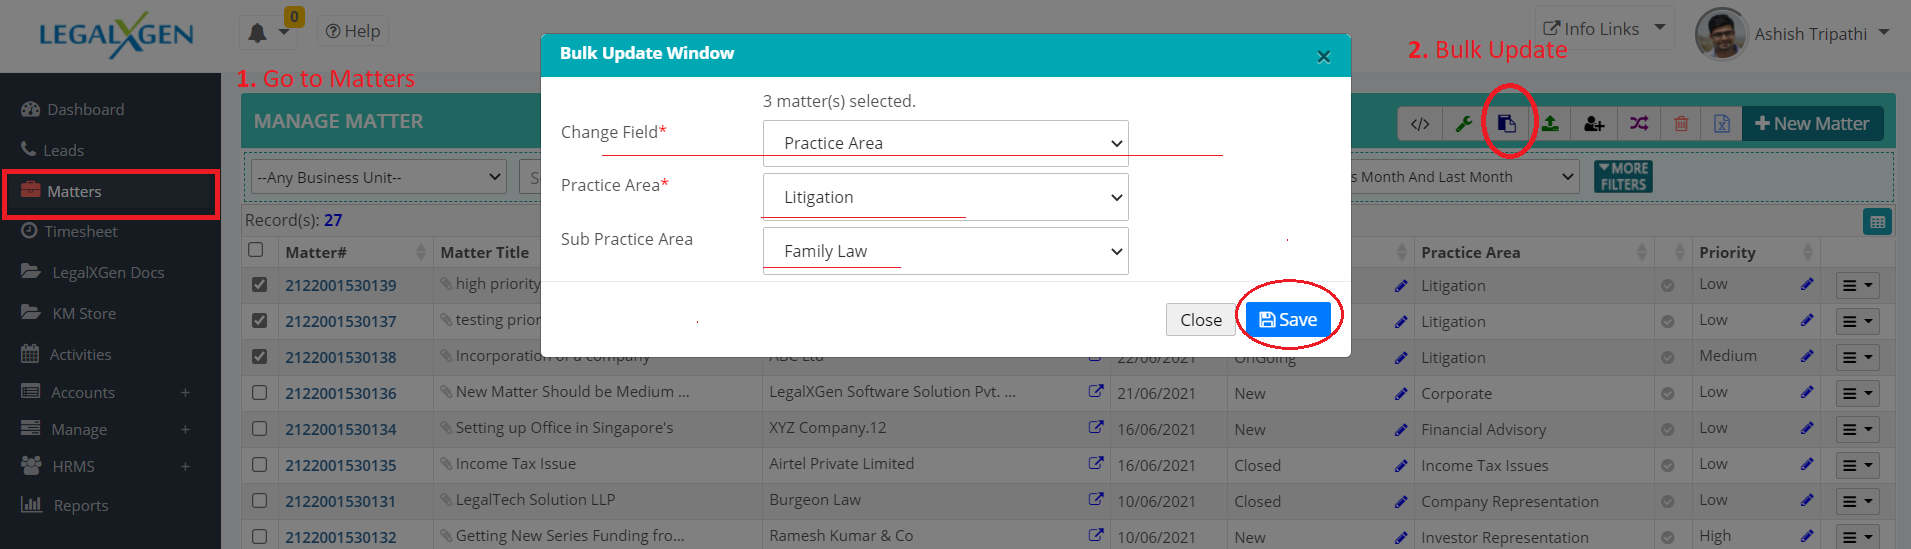Open matter link 2122001530134
Screen dimensions: 1911x549
pos(341,430)
